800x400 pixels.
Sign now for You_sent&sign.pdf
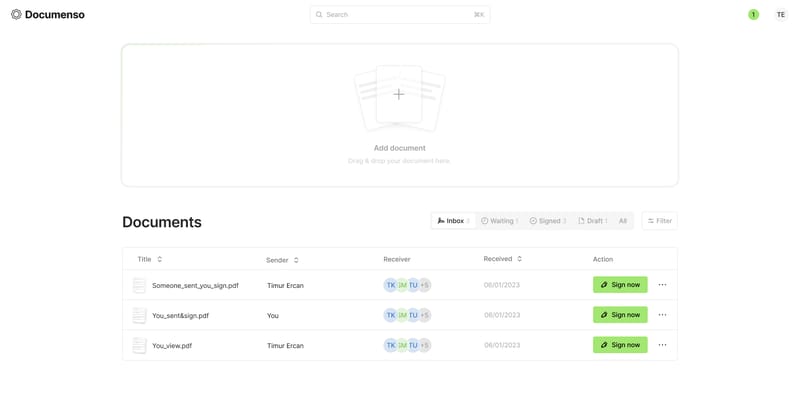pos(620,315)
